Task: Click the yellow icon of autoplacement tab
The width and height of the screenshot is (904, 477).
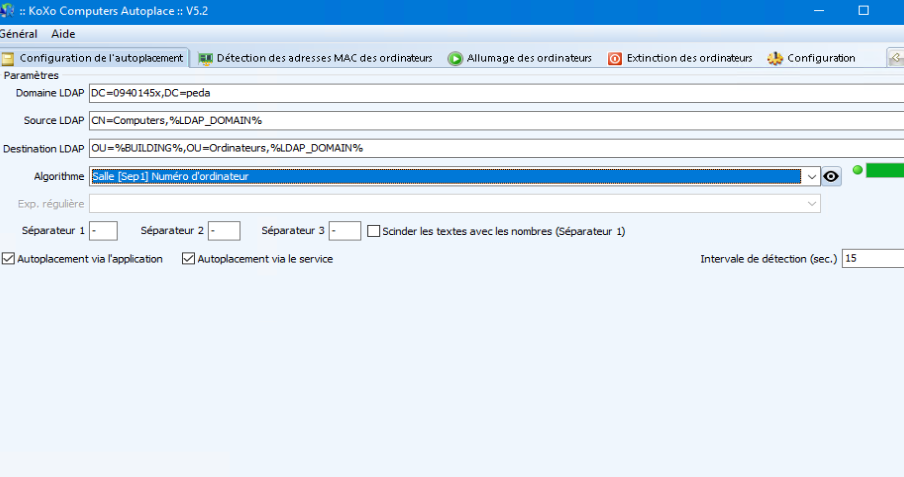Action: click(x=7, y=59)
